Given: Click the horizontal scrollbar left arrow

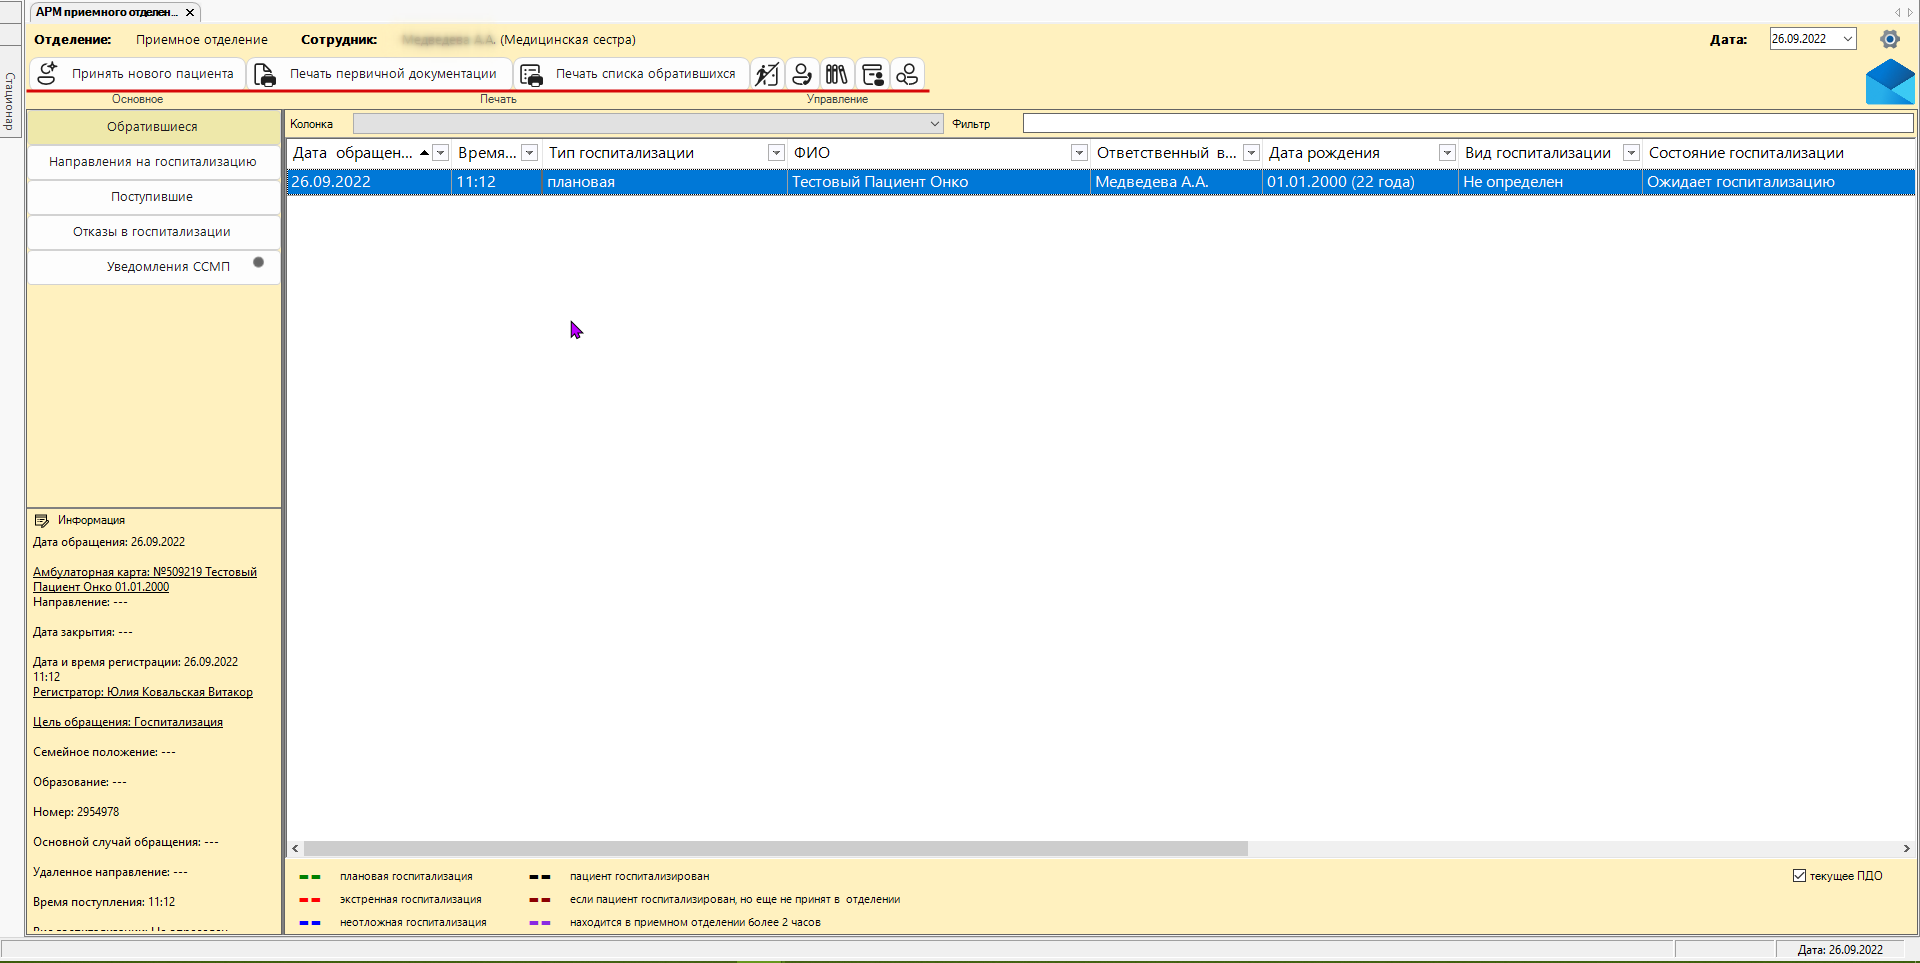Looking at the screenshot, I should pos(295,849).
